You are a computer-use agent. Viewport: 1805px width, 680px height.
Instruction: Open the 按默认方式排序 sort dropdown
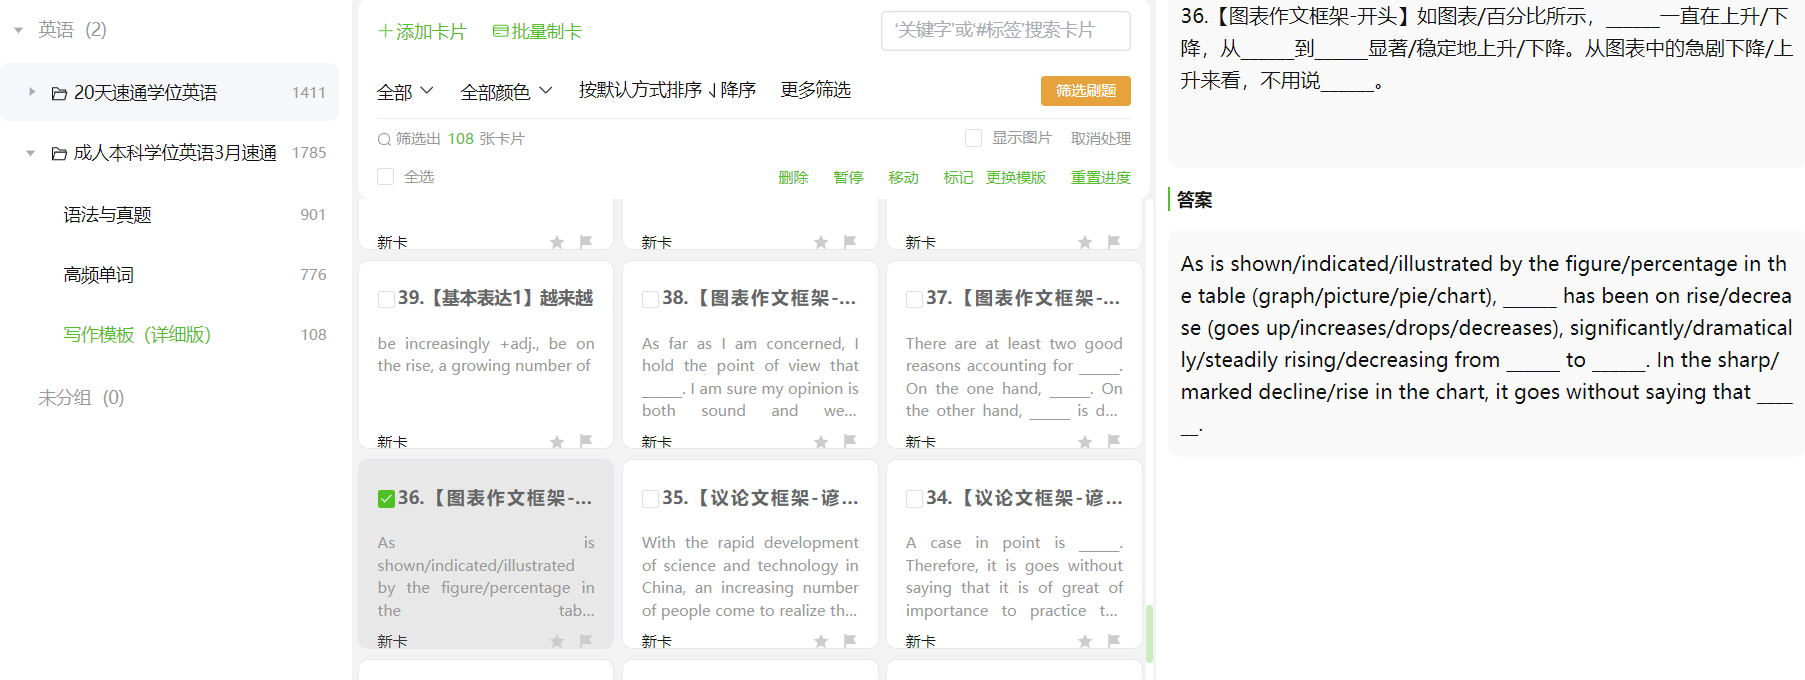[x=667, y=90]
